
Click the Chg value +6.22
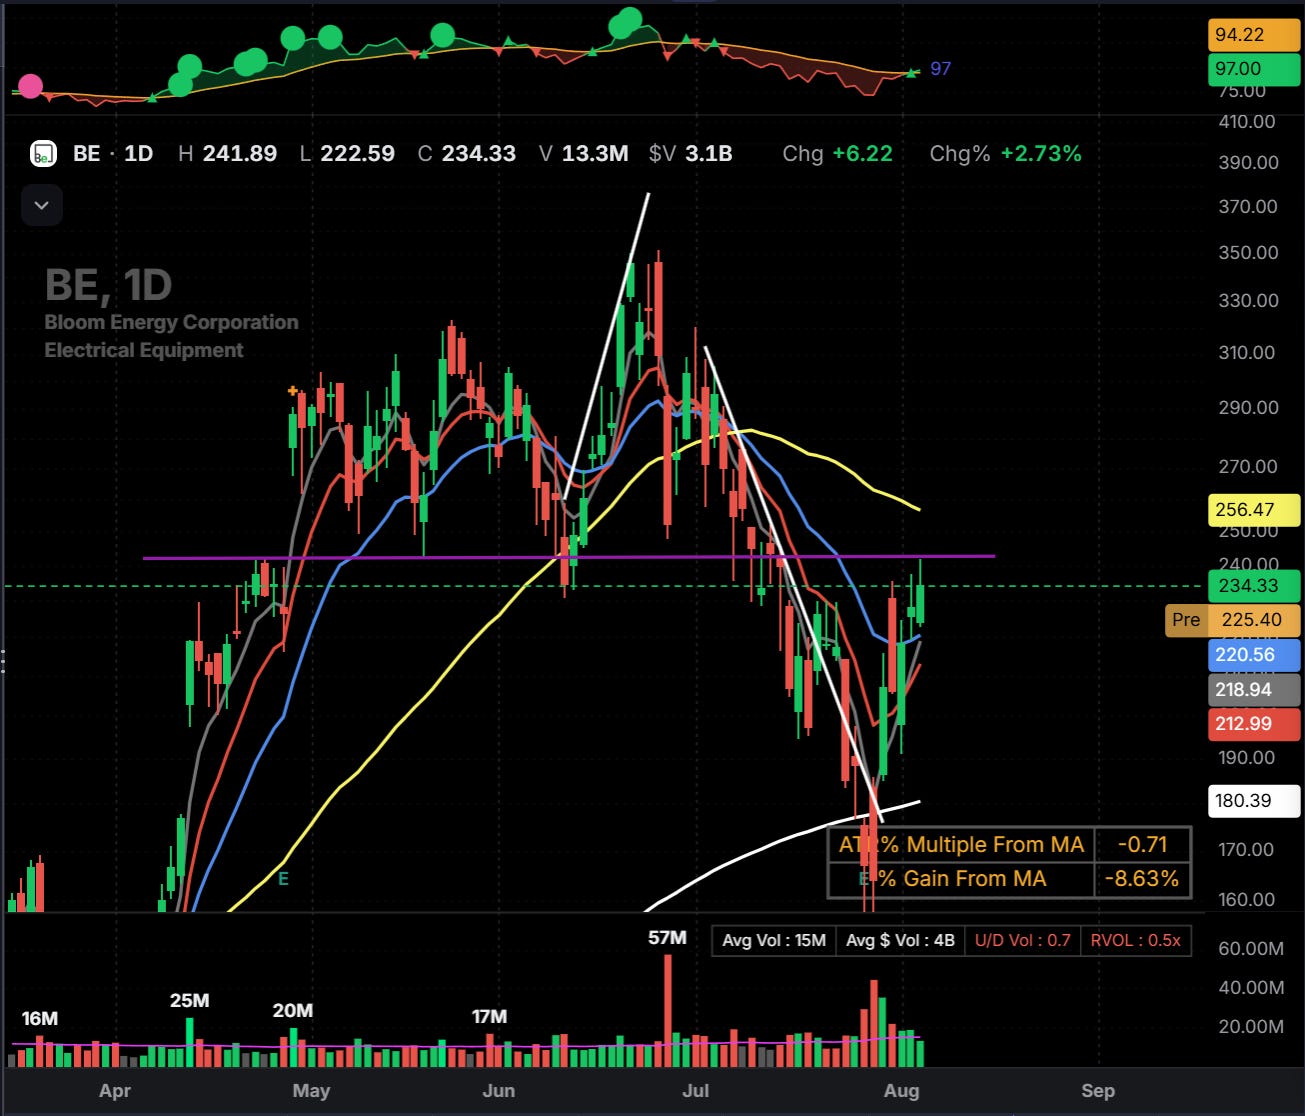tap(865, 154)
